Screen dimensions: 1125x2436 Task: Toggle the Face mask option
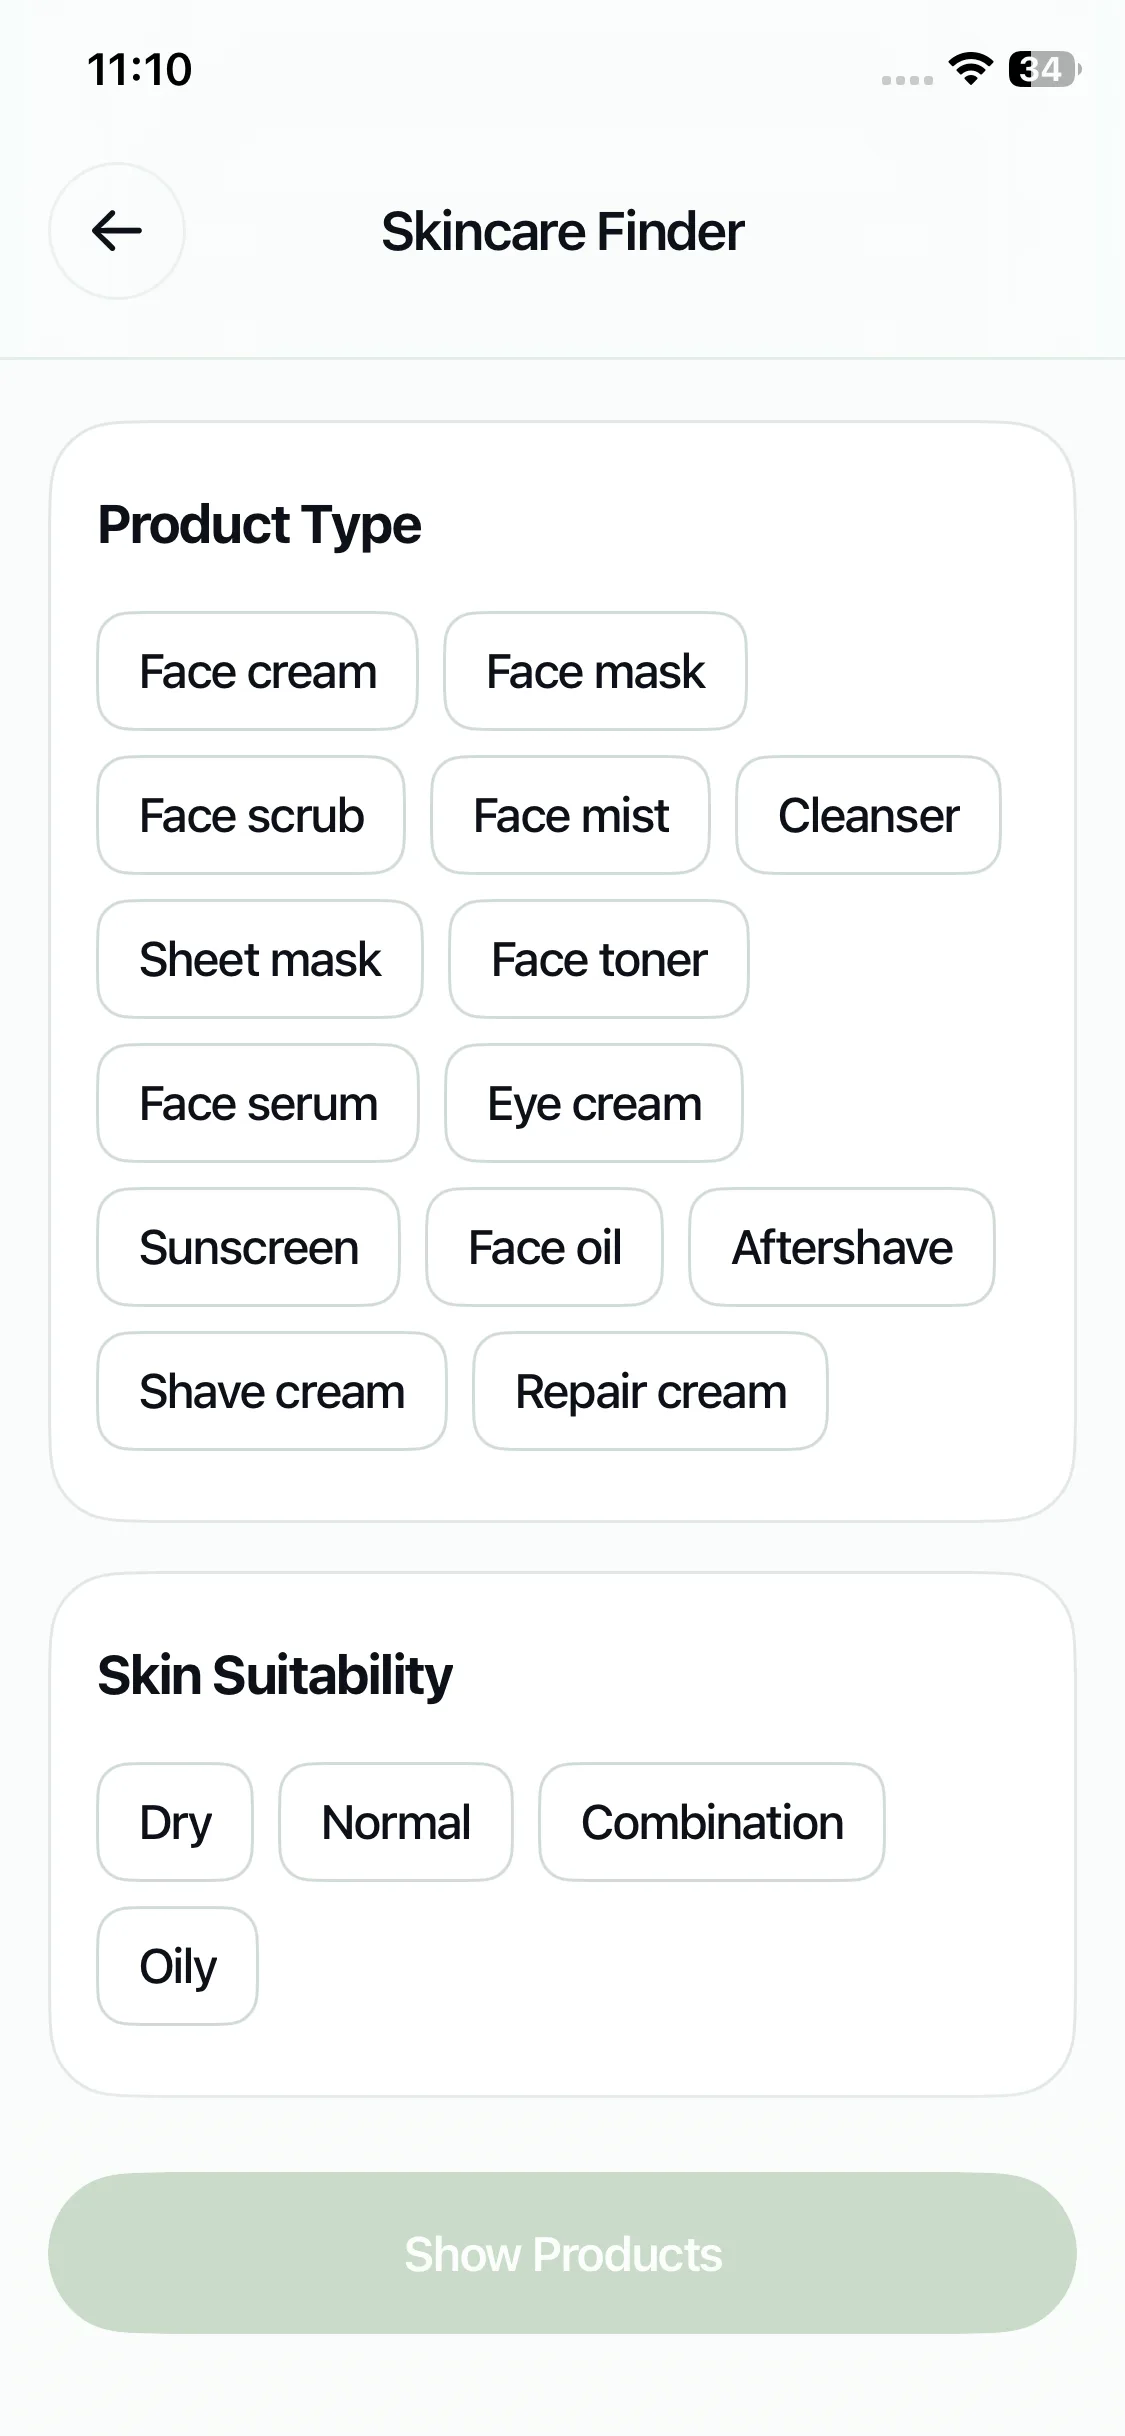click(x=595, y=672)
